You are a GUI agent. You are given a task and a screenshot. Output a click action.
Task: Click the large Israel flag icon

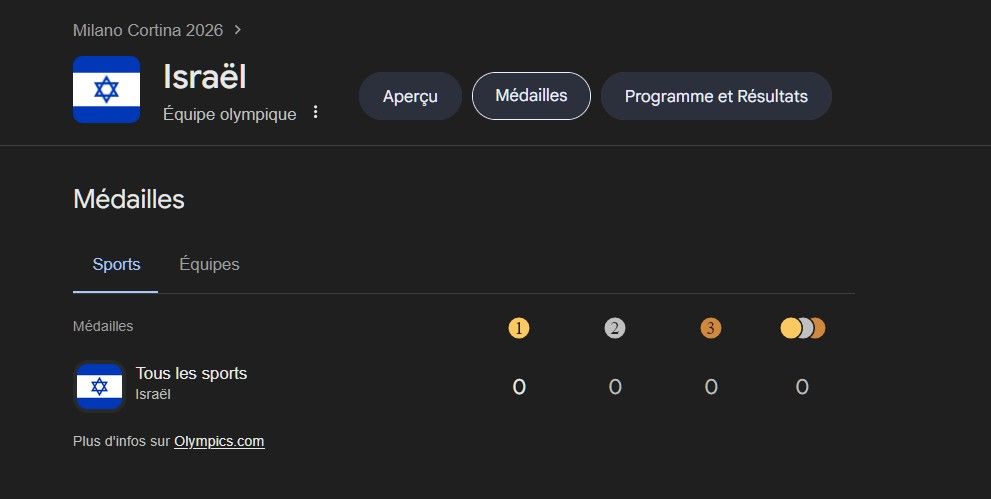pos(106,90)
